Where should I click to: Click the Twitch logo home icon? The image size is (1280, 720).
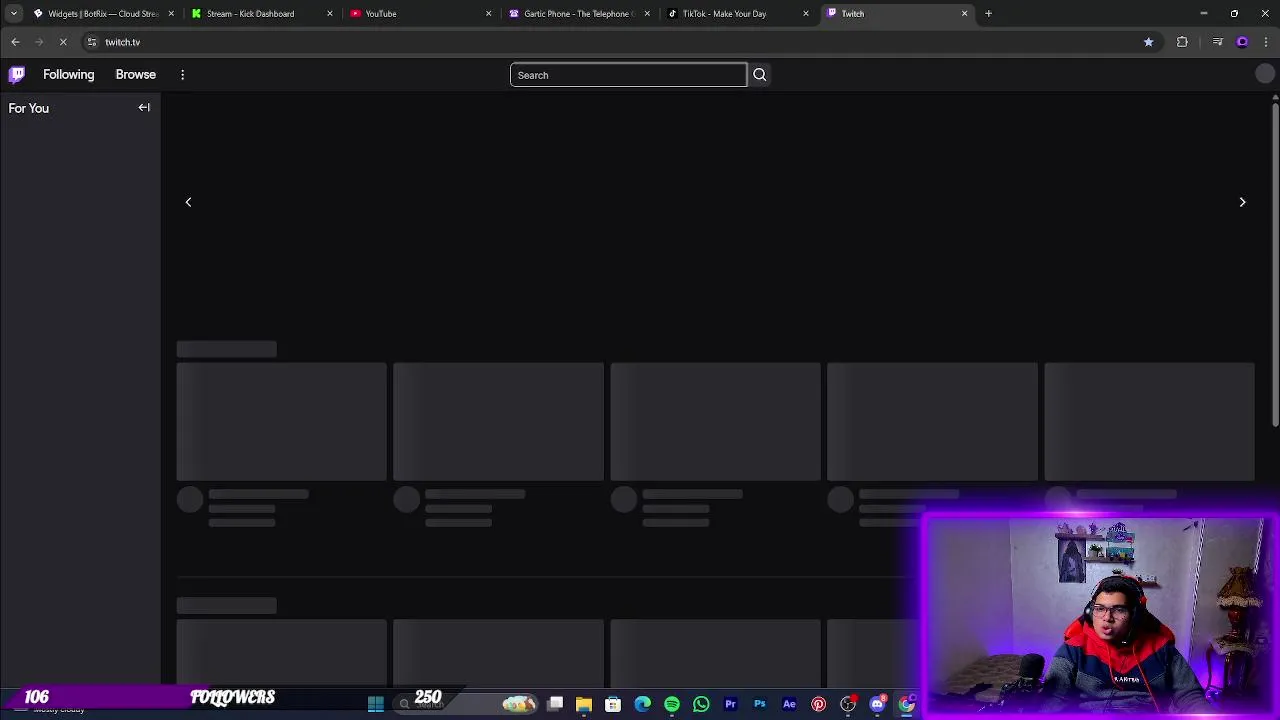point(17,74)
